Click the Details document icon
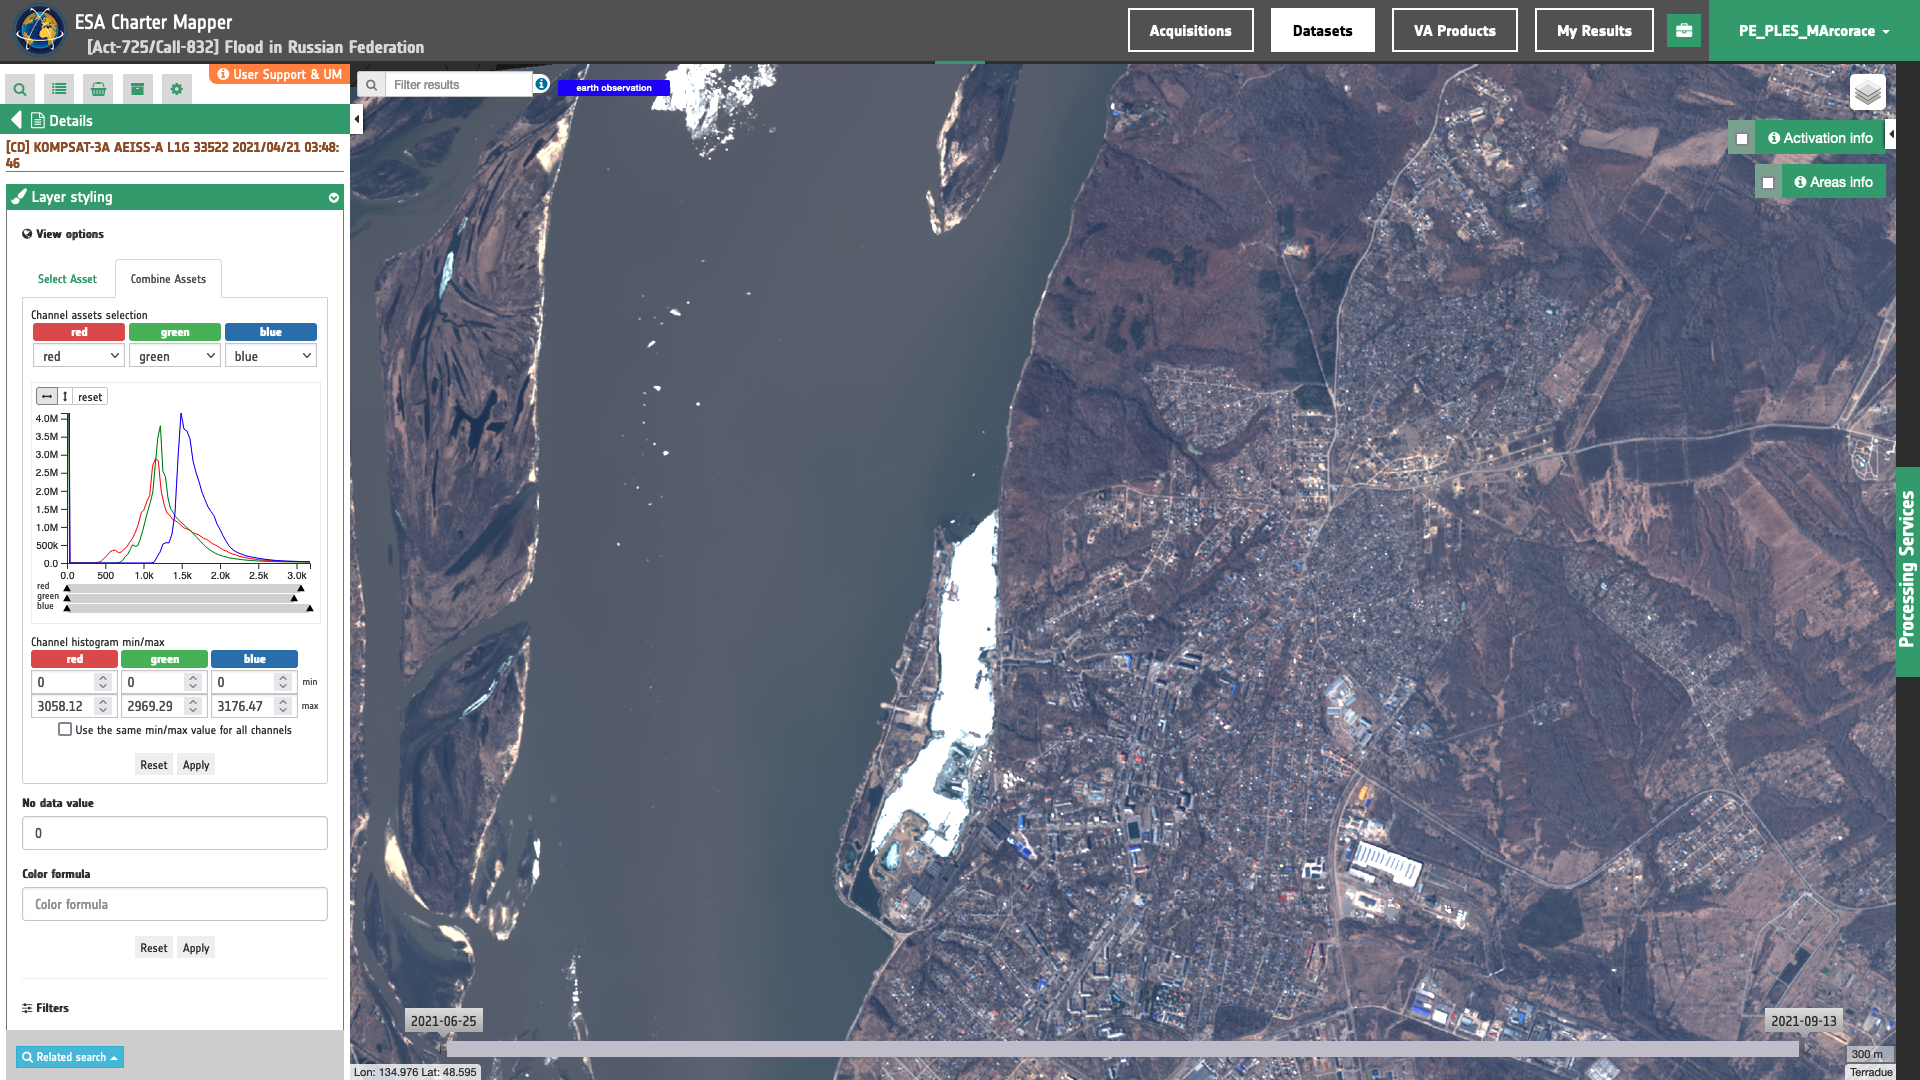This screenshot has width=1920, height=1080. (x=38, y=121)
